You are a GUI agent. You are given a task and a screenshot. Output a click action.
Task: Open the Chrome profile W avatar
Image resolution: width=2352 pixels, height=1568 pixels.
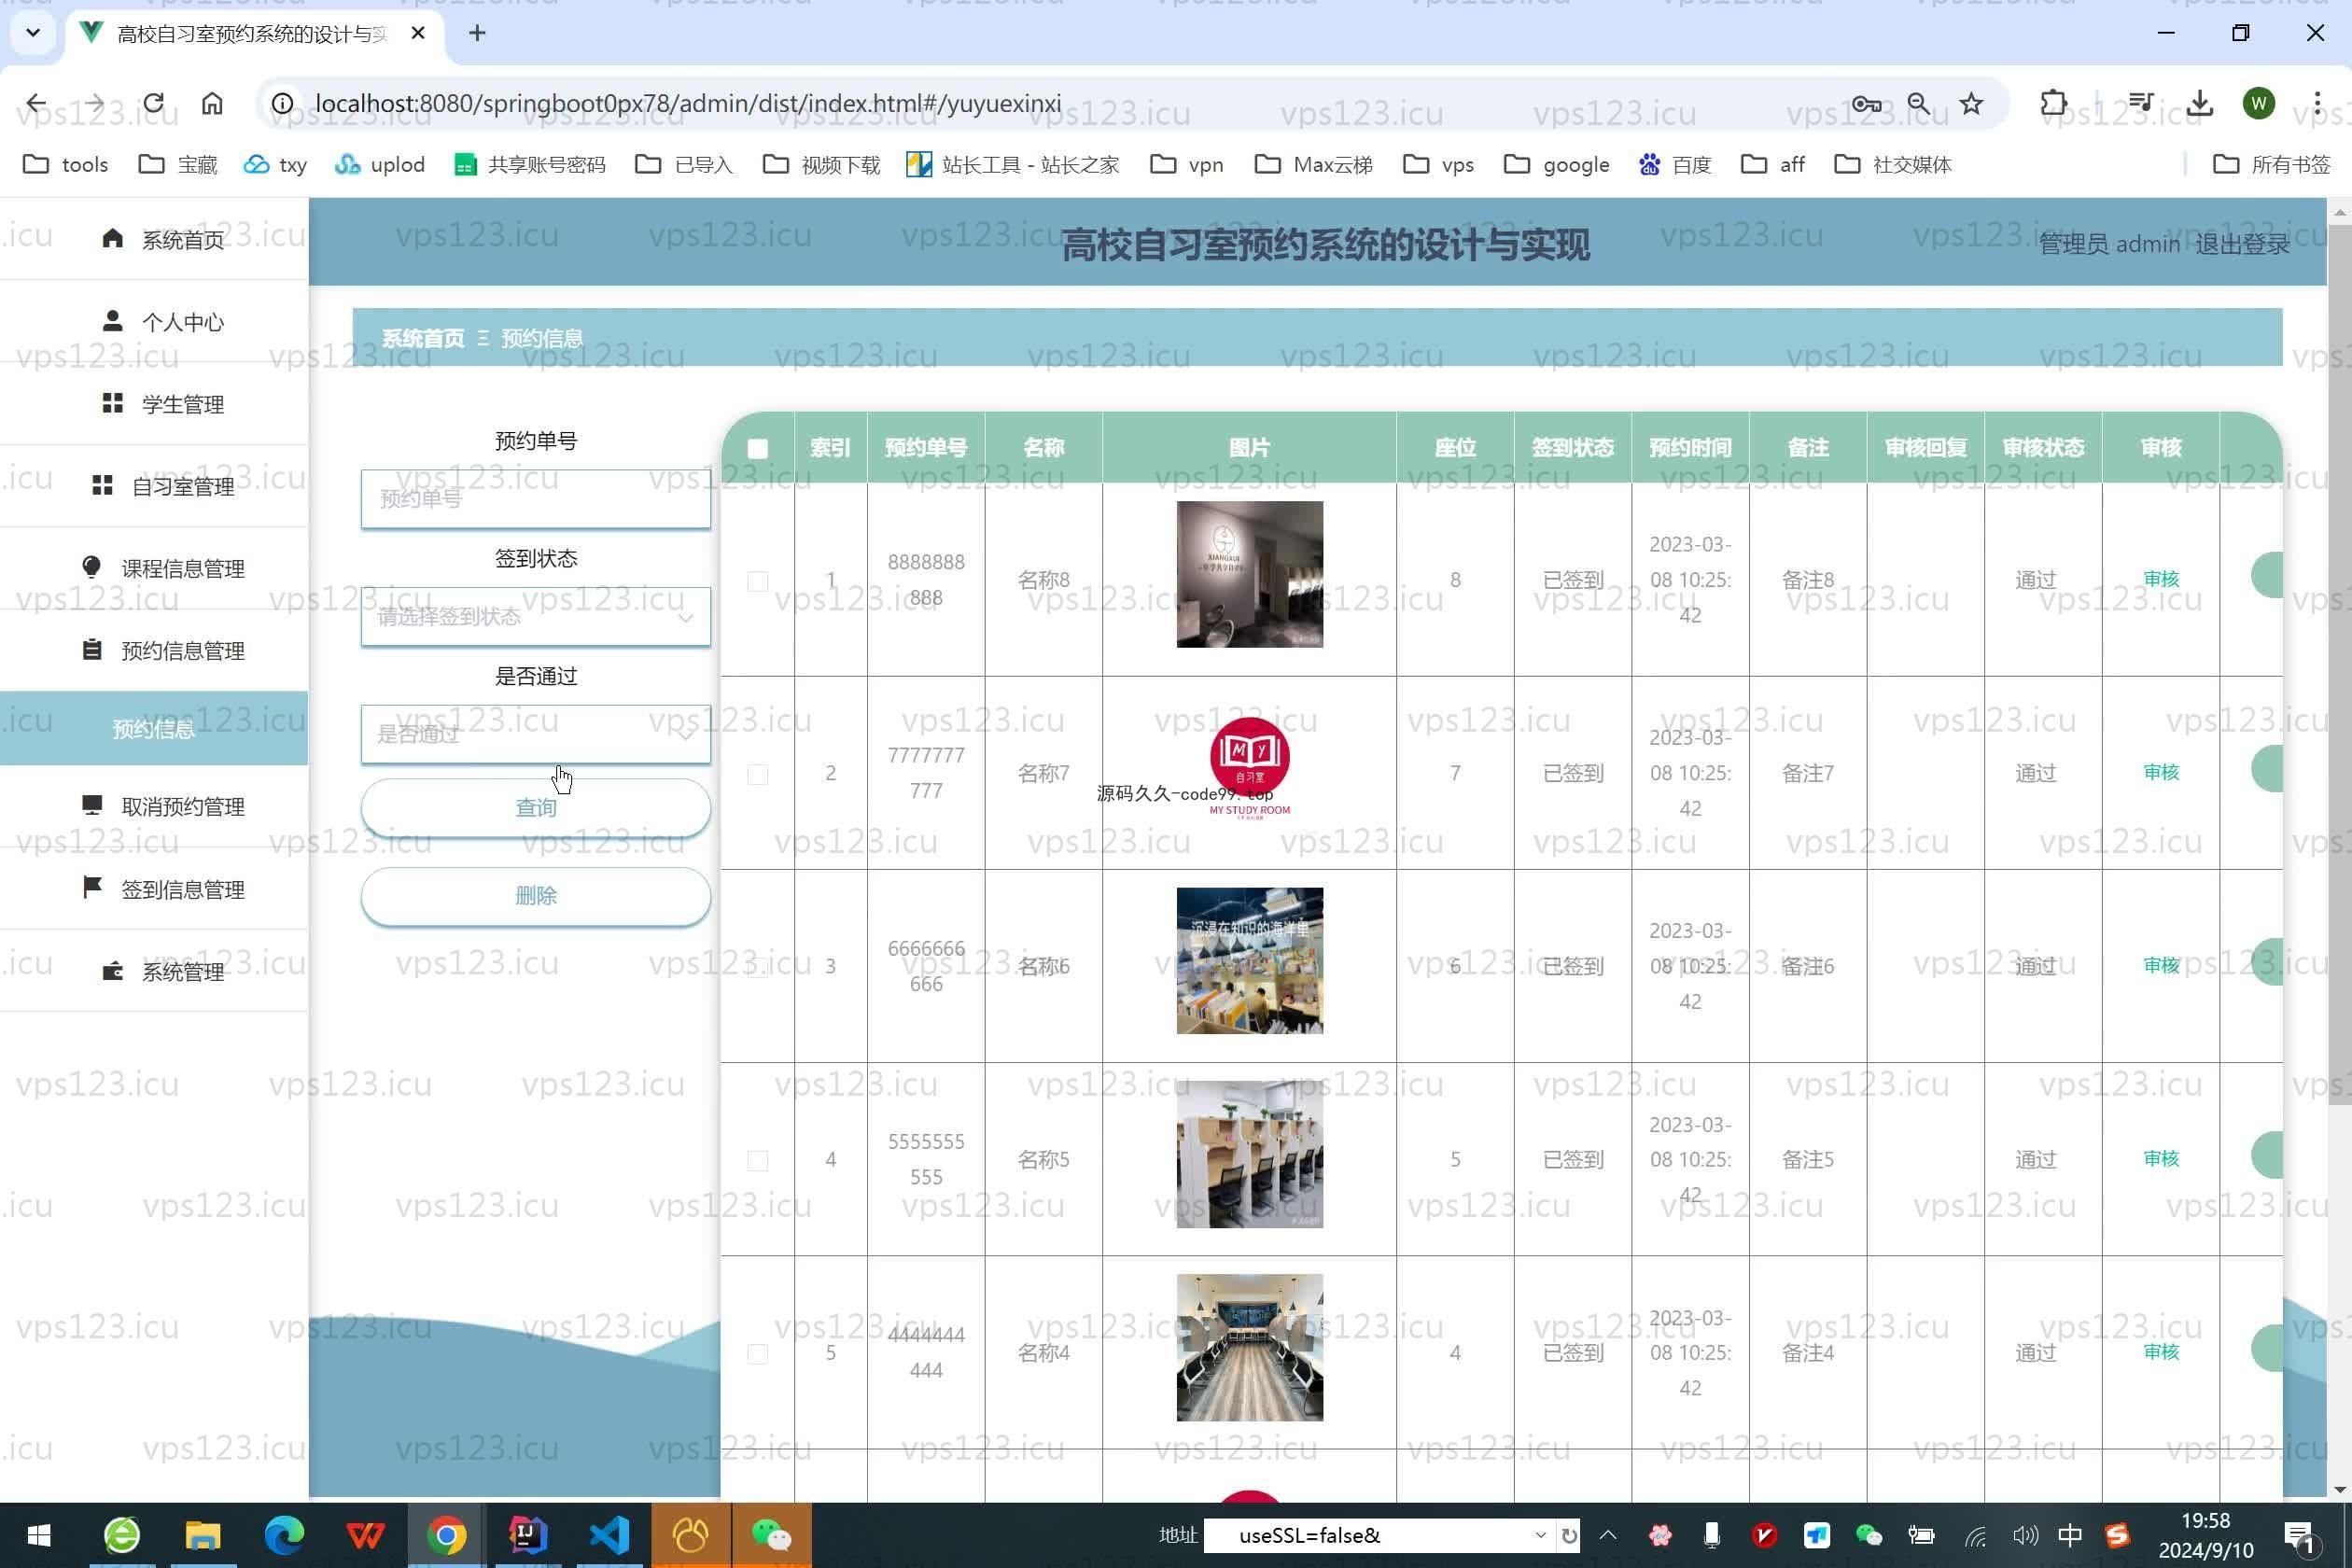tap(2258, 103)
